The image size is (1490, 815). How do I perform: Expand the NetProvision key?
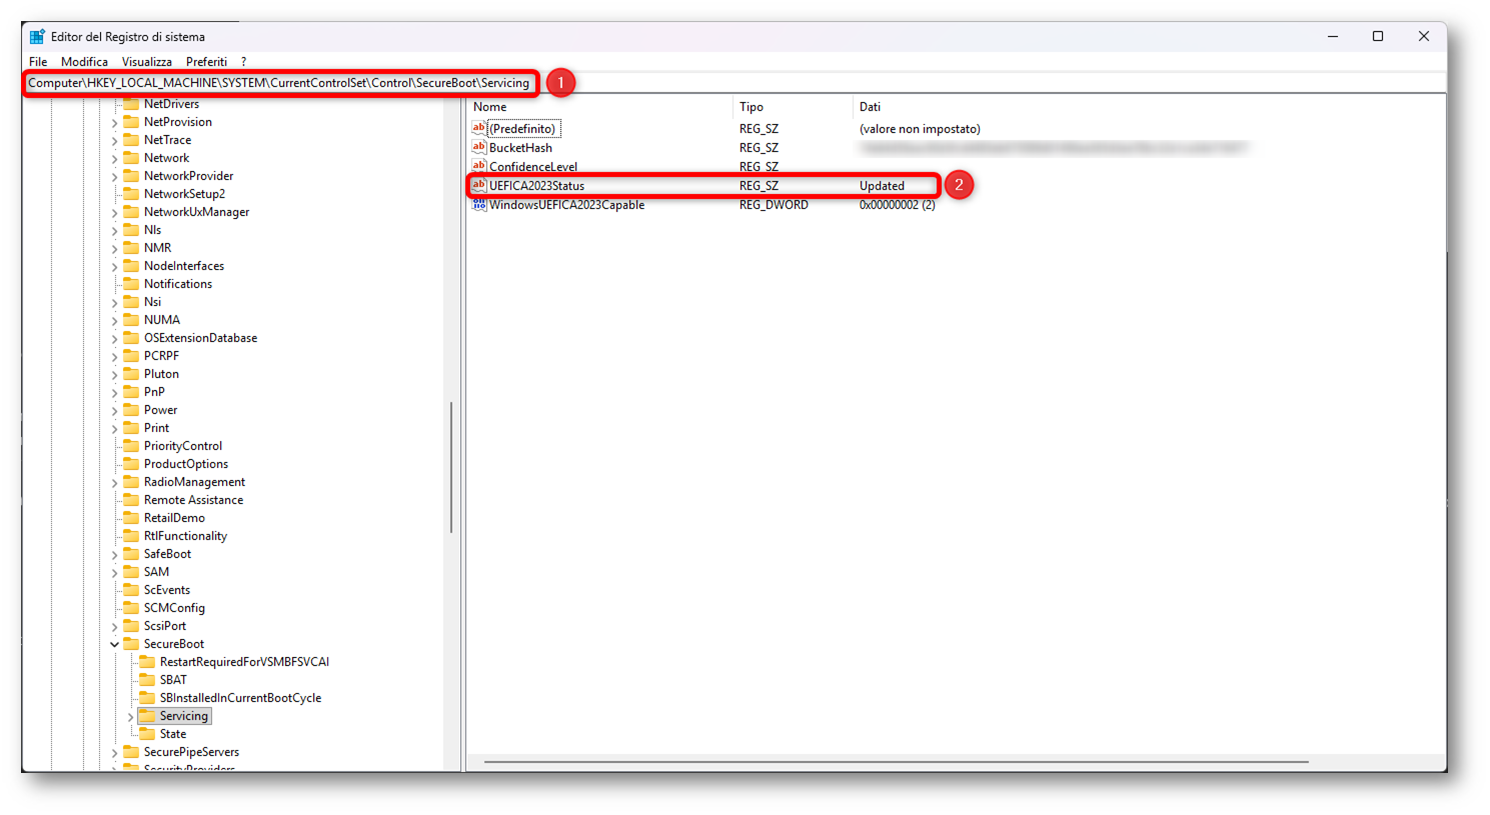pos(115,123)
